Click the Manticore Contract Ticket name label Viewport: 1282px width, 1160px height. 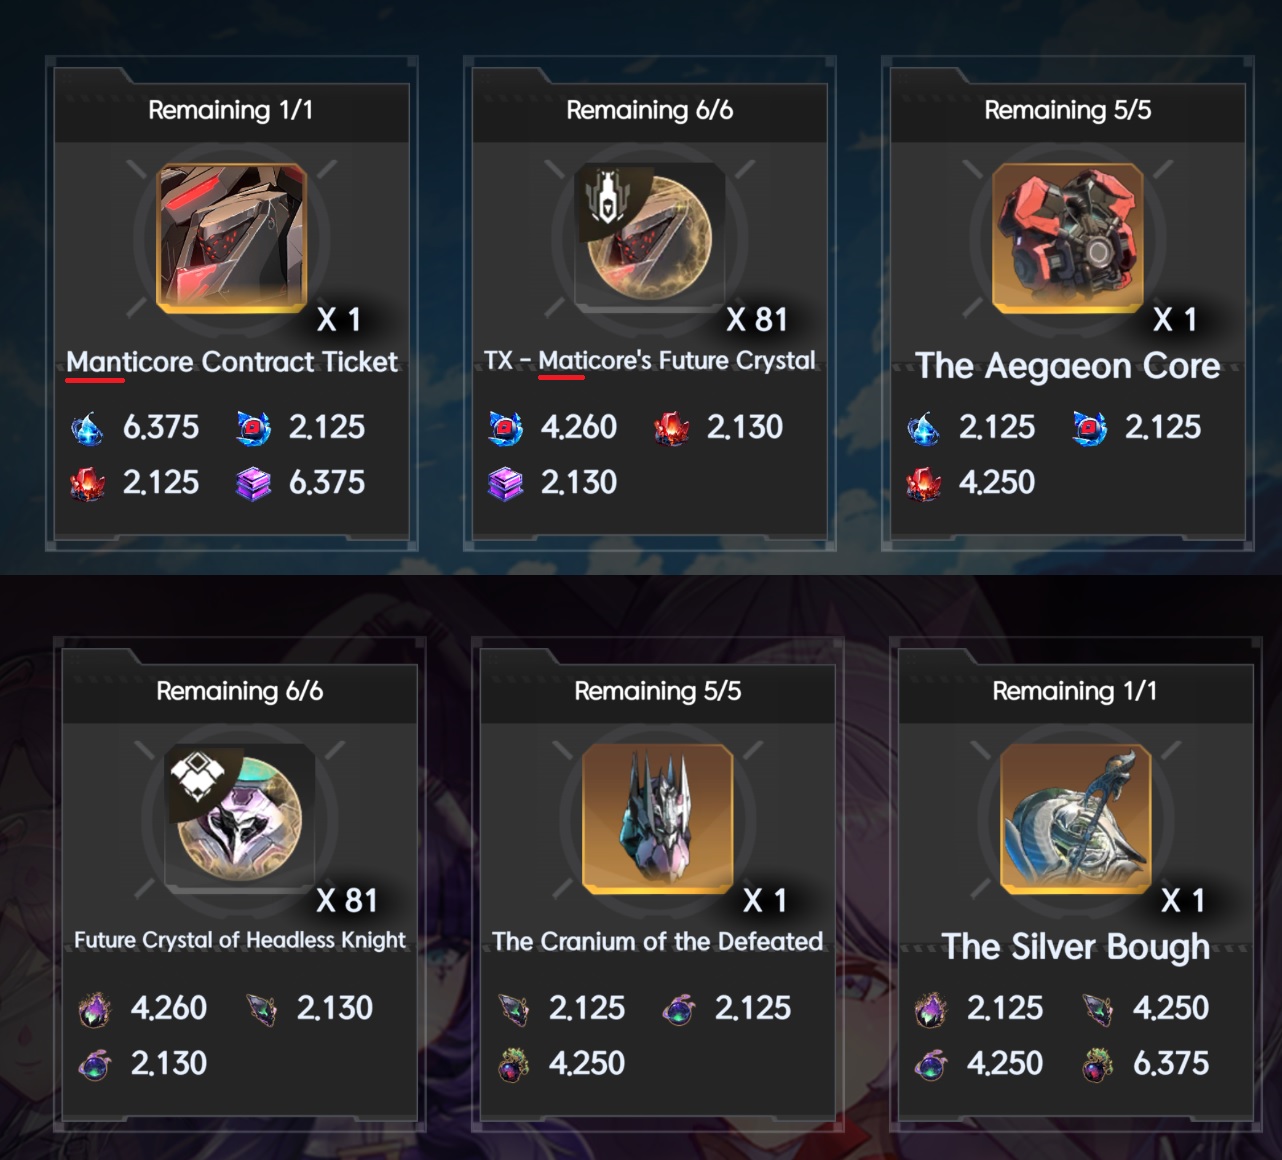click(231, 362)
